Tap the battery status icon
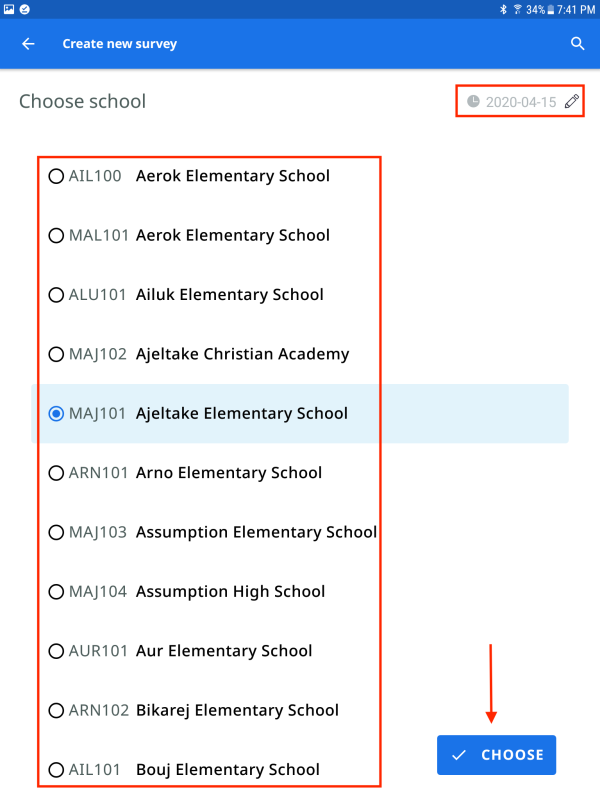This screenshot has height=800, width=600. [550, 9]
